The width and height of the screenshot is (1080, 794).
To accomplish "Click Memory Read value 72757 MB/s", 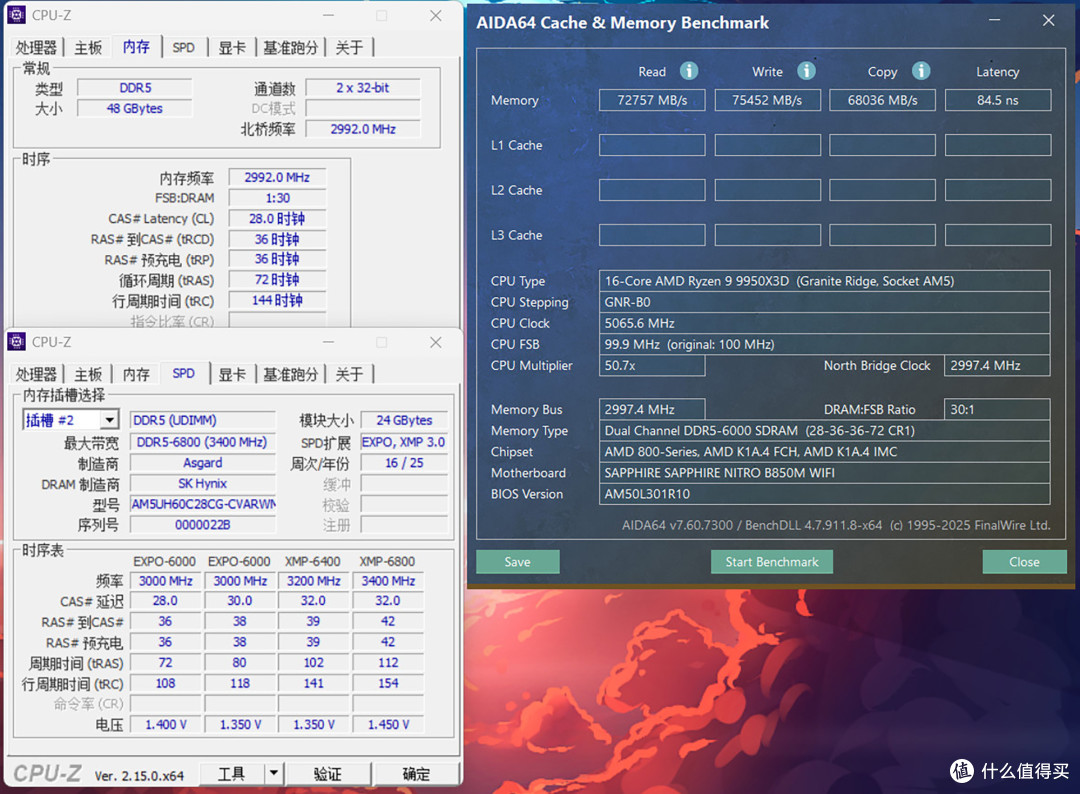I will tap(652, 100).
